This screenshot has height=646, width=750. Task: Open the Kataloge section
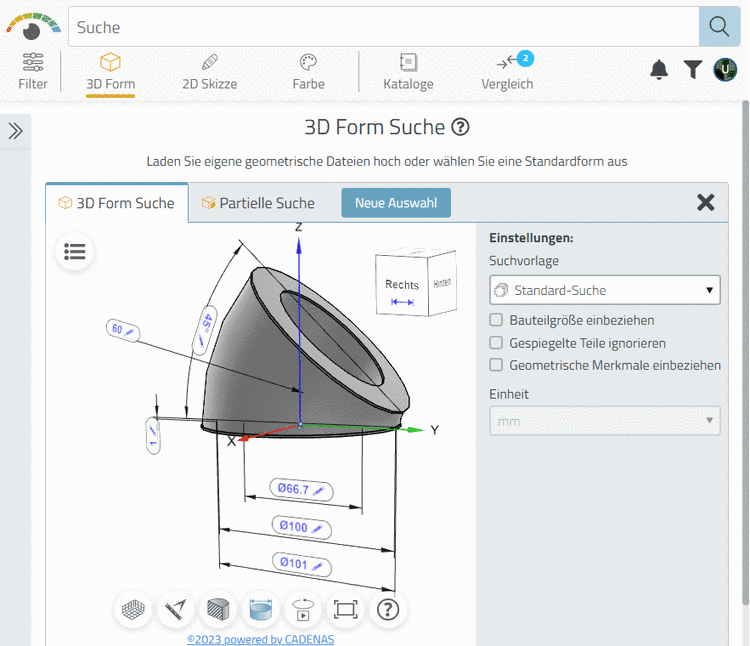(408, 72)
